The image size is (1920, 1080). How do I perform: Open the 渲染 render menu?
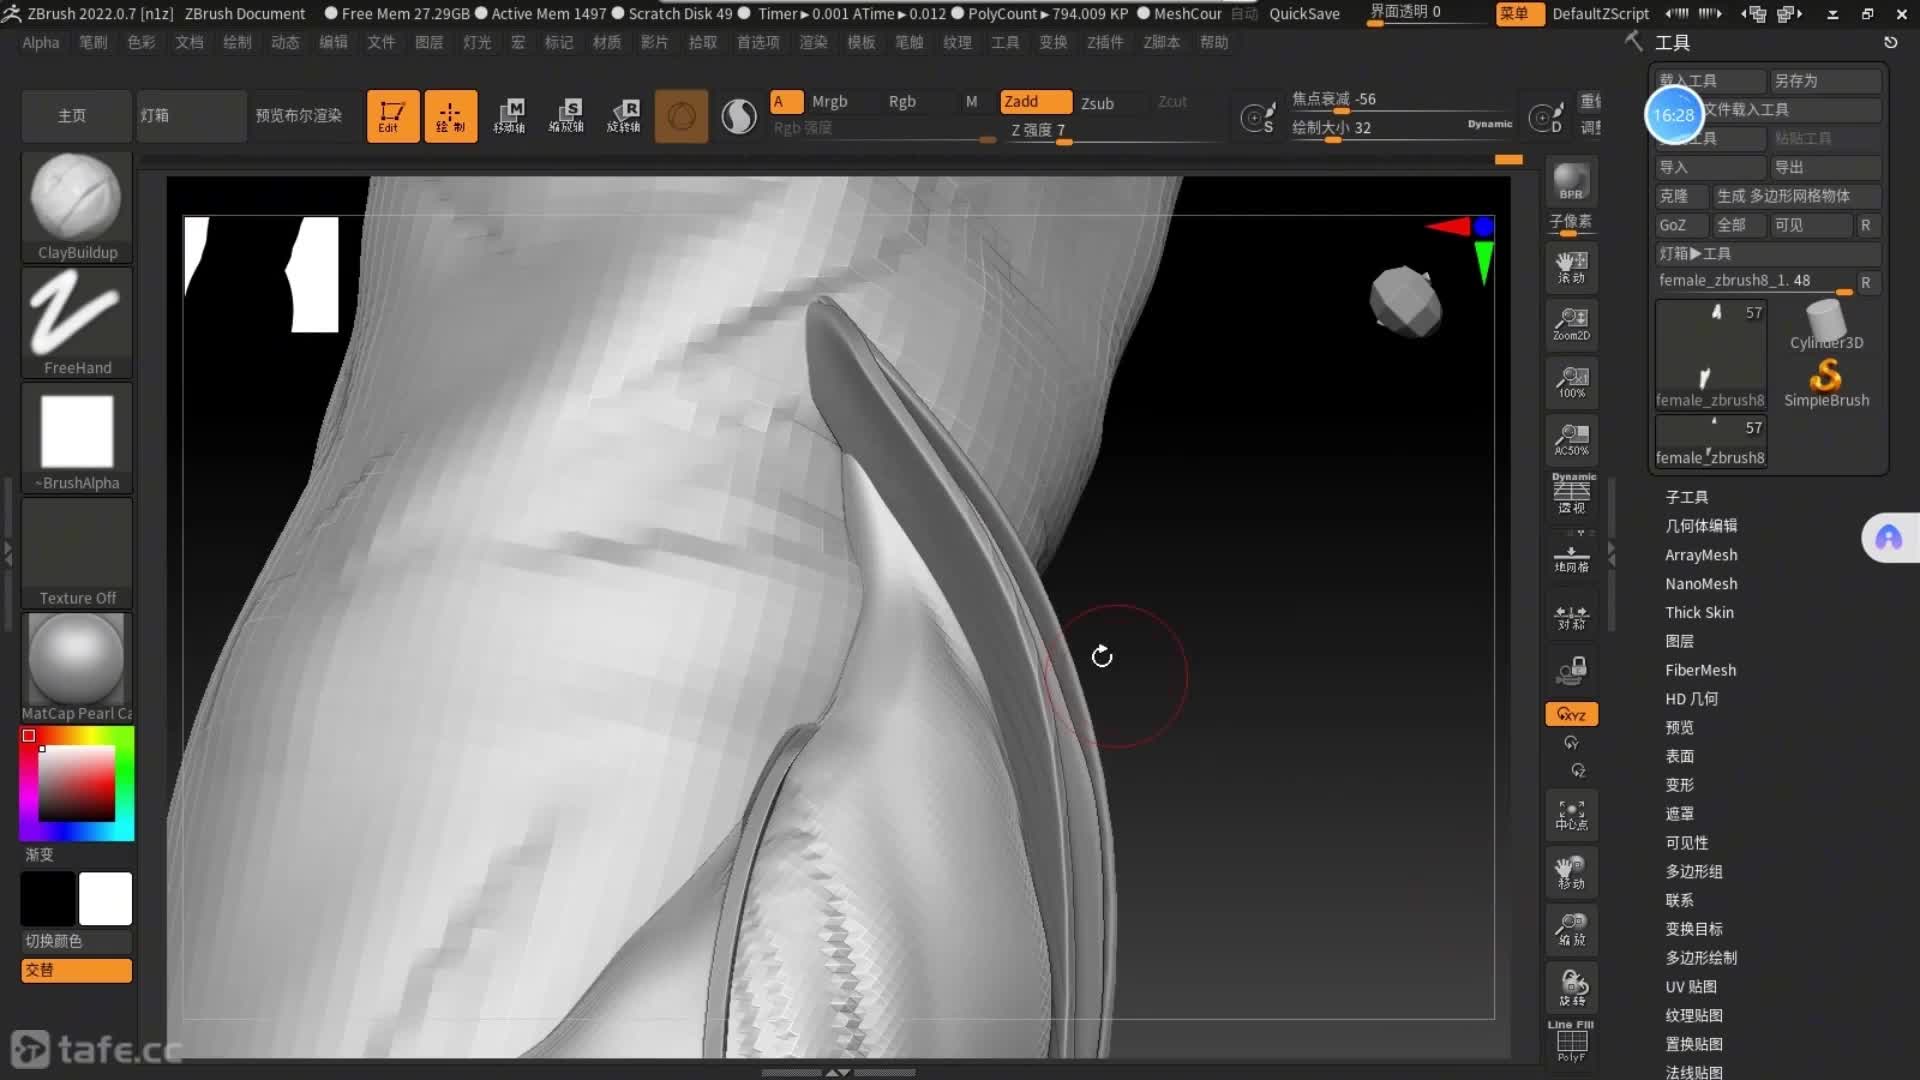[x=812, y=42]
